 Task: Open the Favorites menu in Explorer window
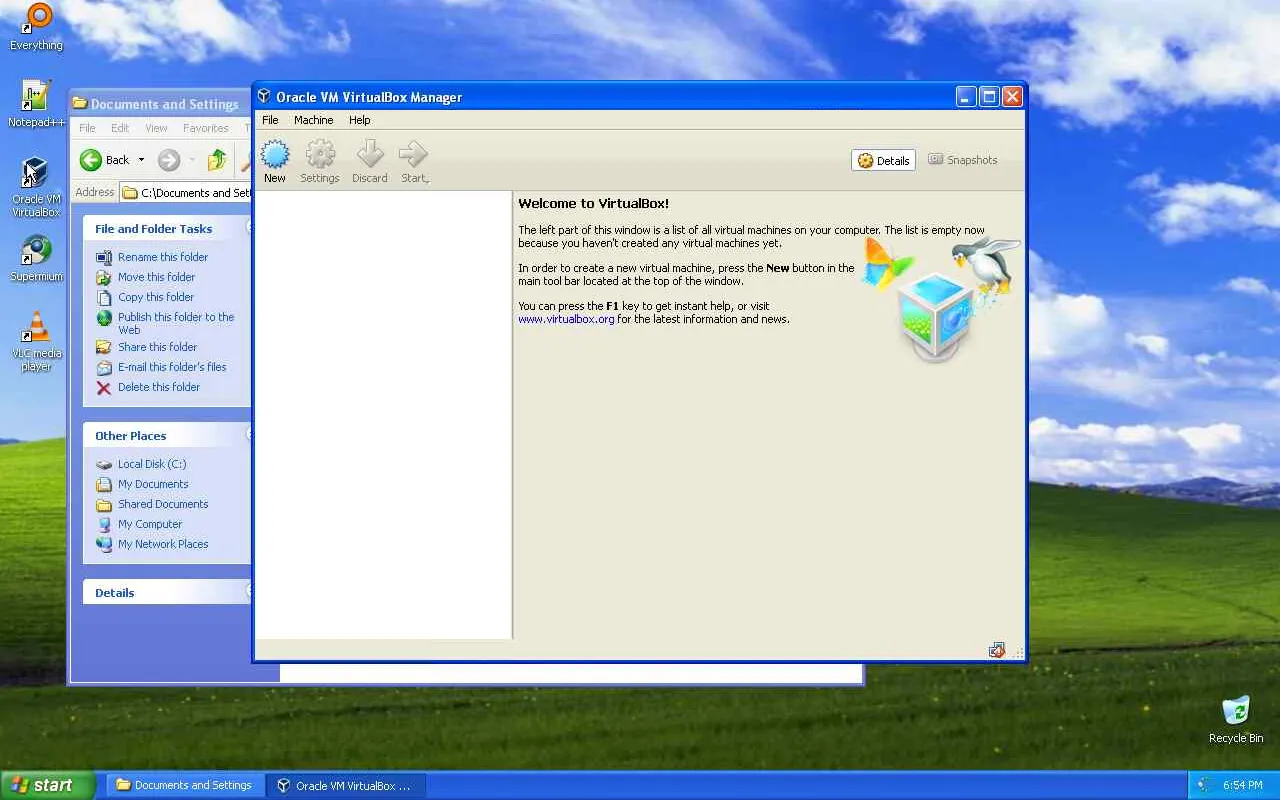205,128
